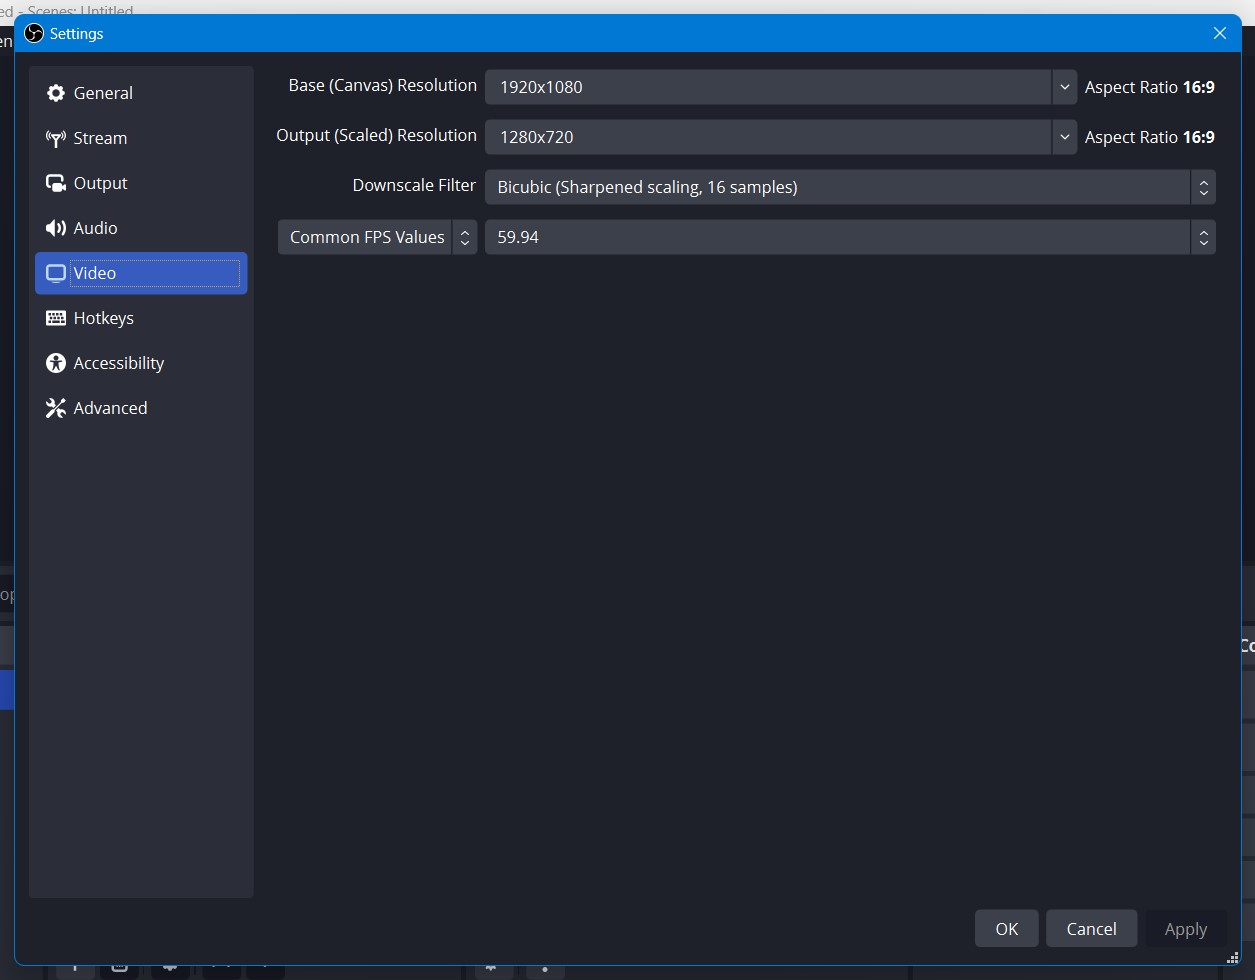
Task: Switch to the Audio tab
Action: (x=93, y=227)
